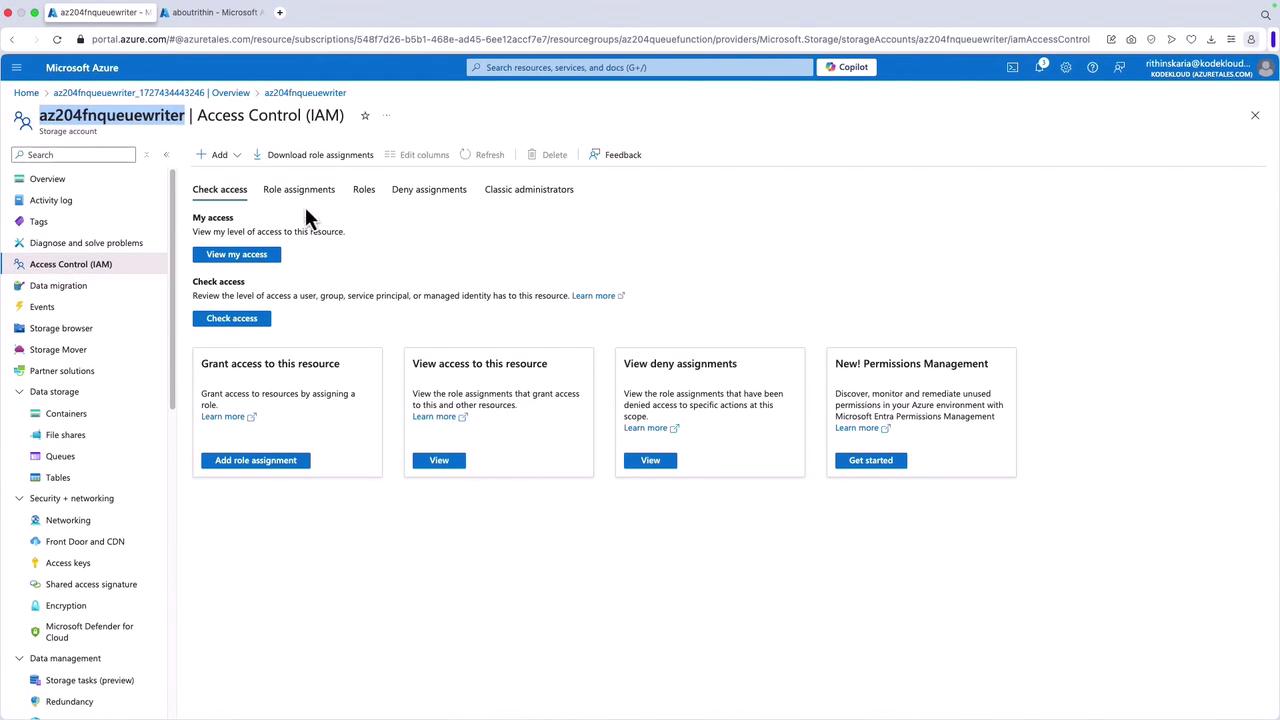Click the Encryption lock icon
Screen dimensions: 1280x720
coord(35,605)
